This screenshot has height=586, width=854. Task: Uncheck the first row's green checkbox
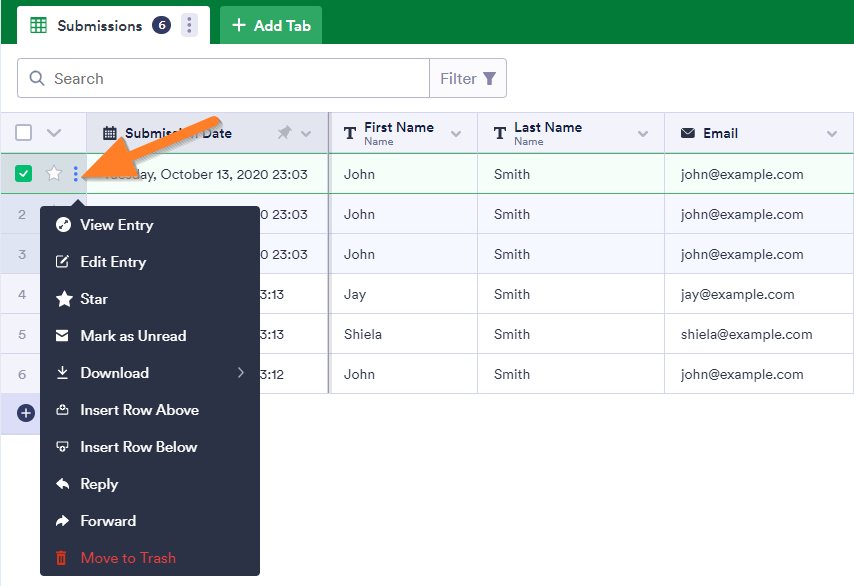tap(24, 174)
